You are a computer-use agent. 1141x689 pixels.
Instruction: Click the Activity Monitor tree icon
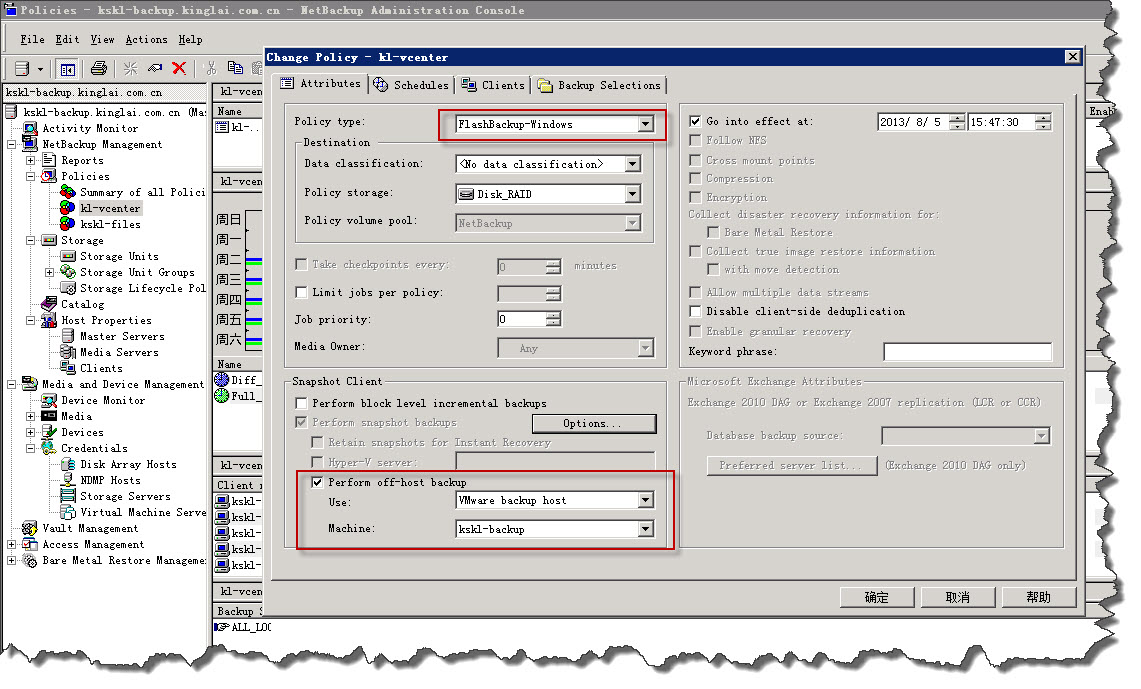pos(31,128)
